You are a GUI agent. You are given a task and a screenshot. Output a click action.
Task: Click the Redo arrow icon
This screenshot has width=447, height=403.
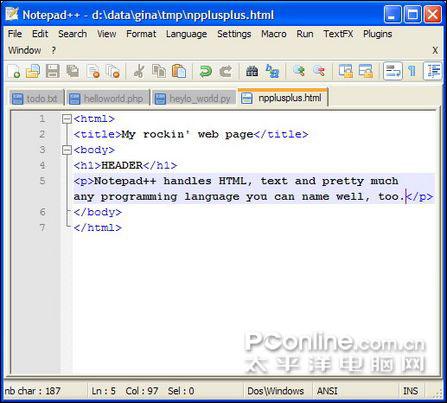[226, 71]
